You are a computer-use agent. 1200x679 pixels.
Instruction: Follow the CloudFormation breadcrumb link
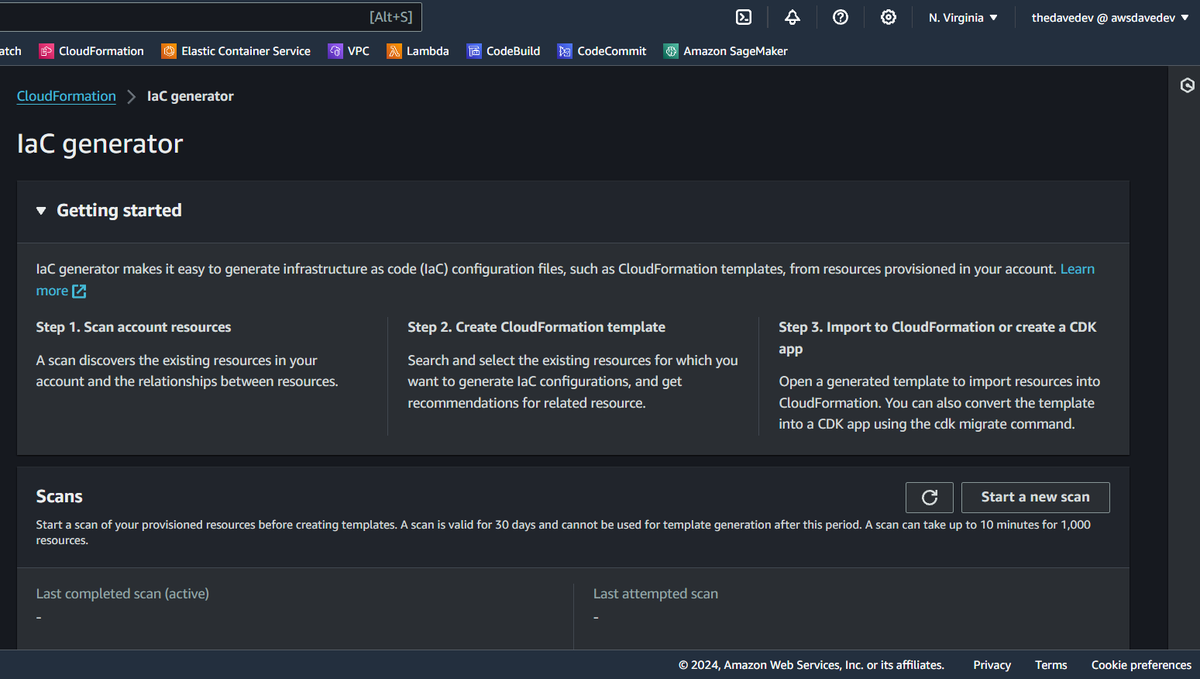pos(66,96)
